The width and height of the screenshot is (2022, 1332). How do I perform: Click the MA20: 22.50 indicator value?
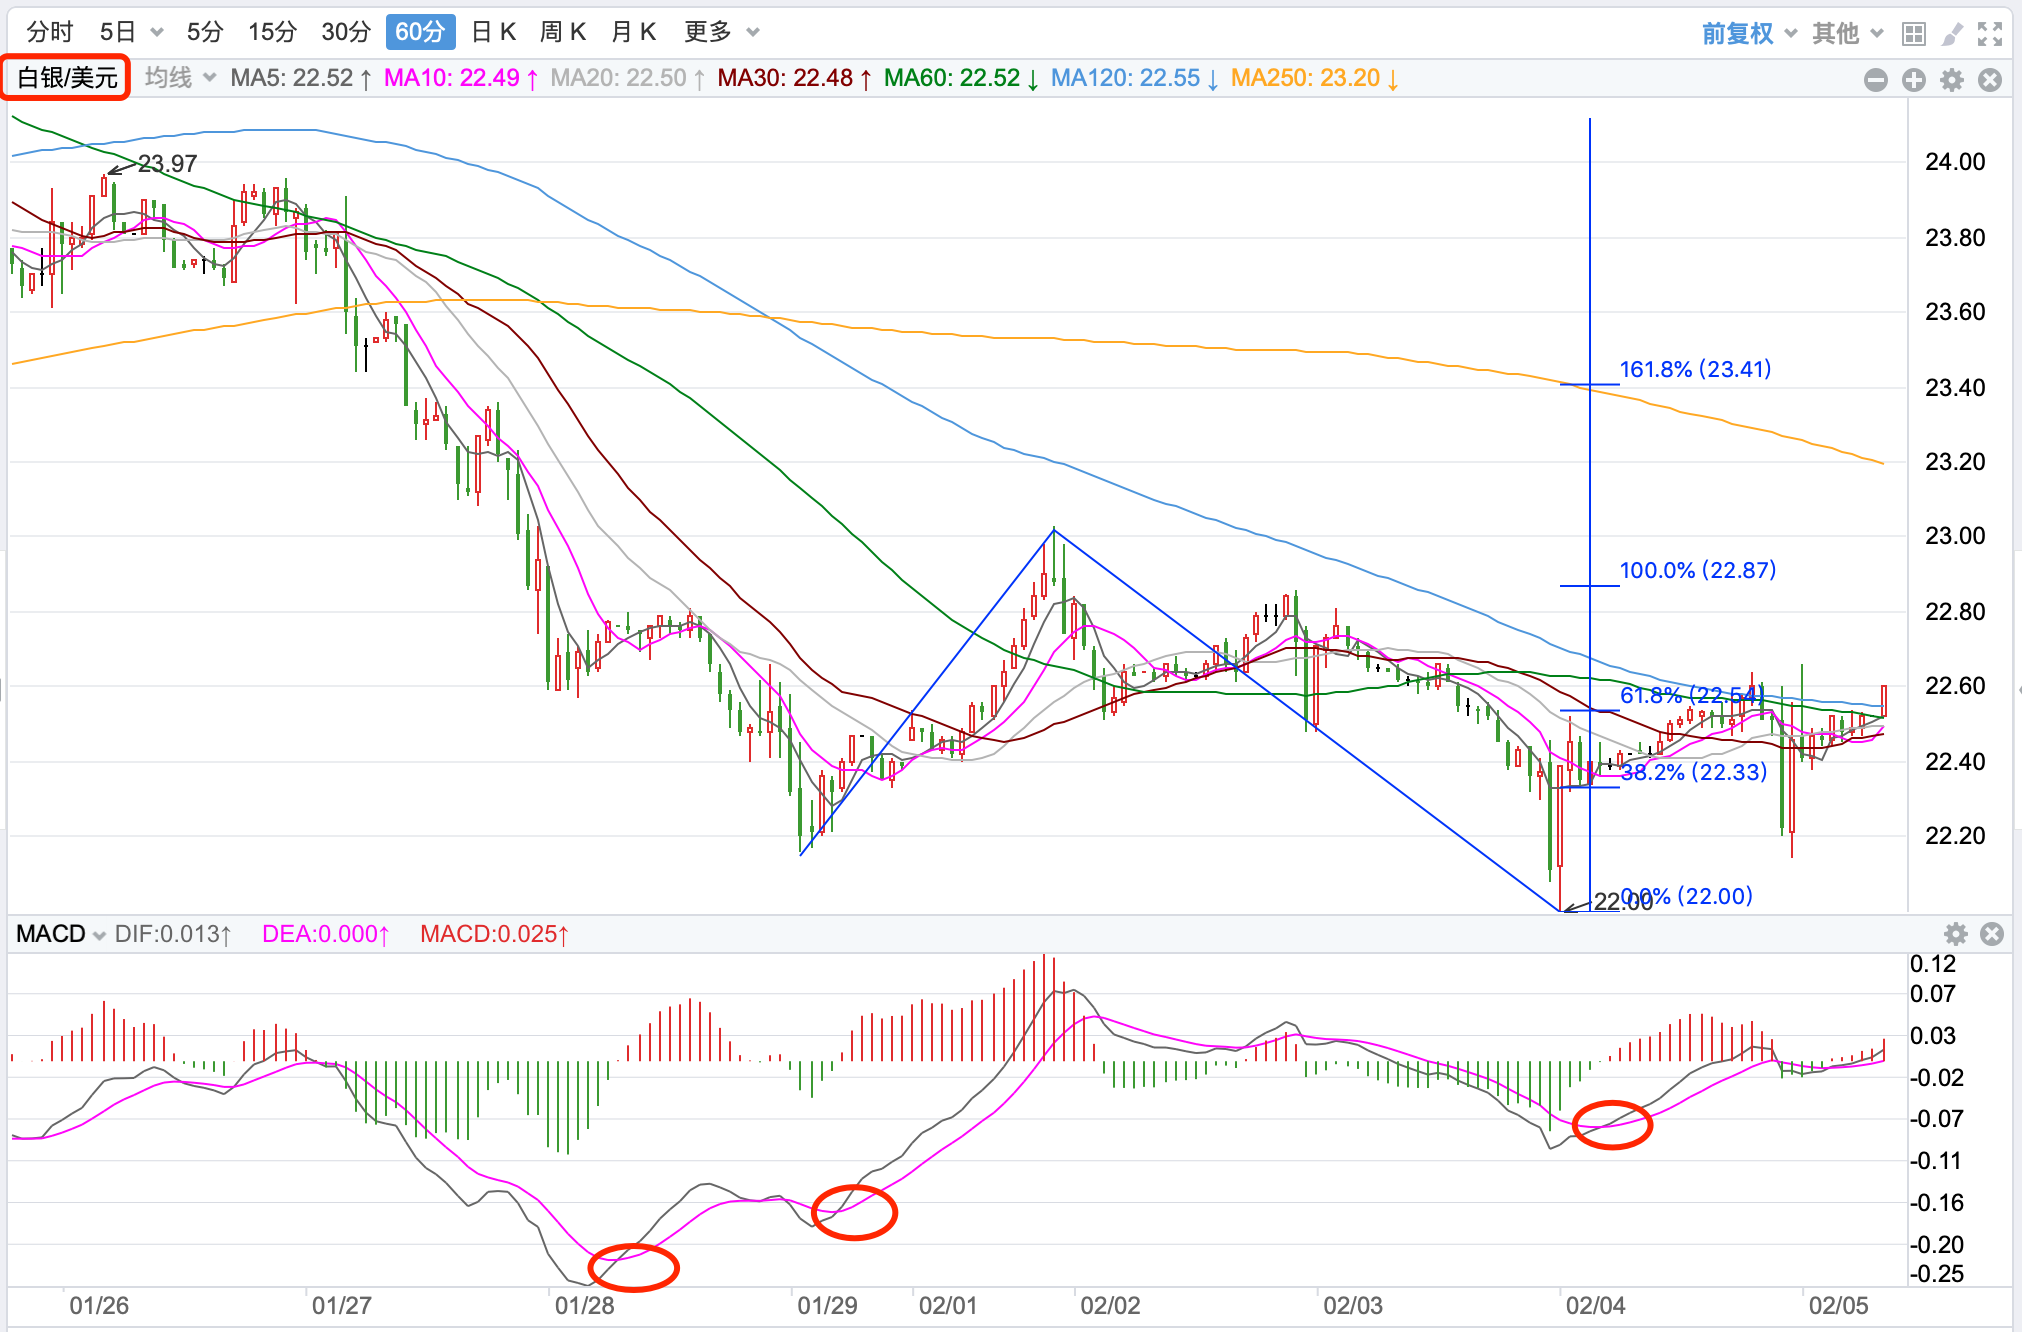pyautogui.click(x=628, y=78)
